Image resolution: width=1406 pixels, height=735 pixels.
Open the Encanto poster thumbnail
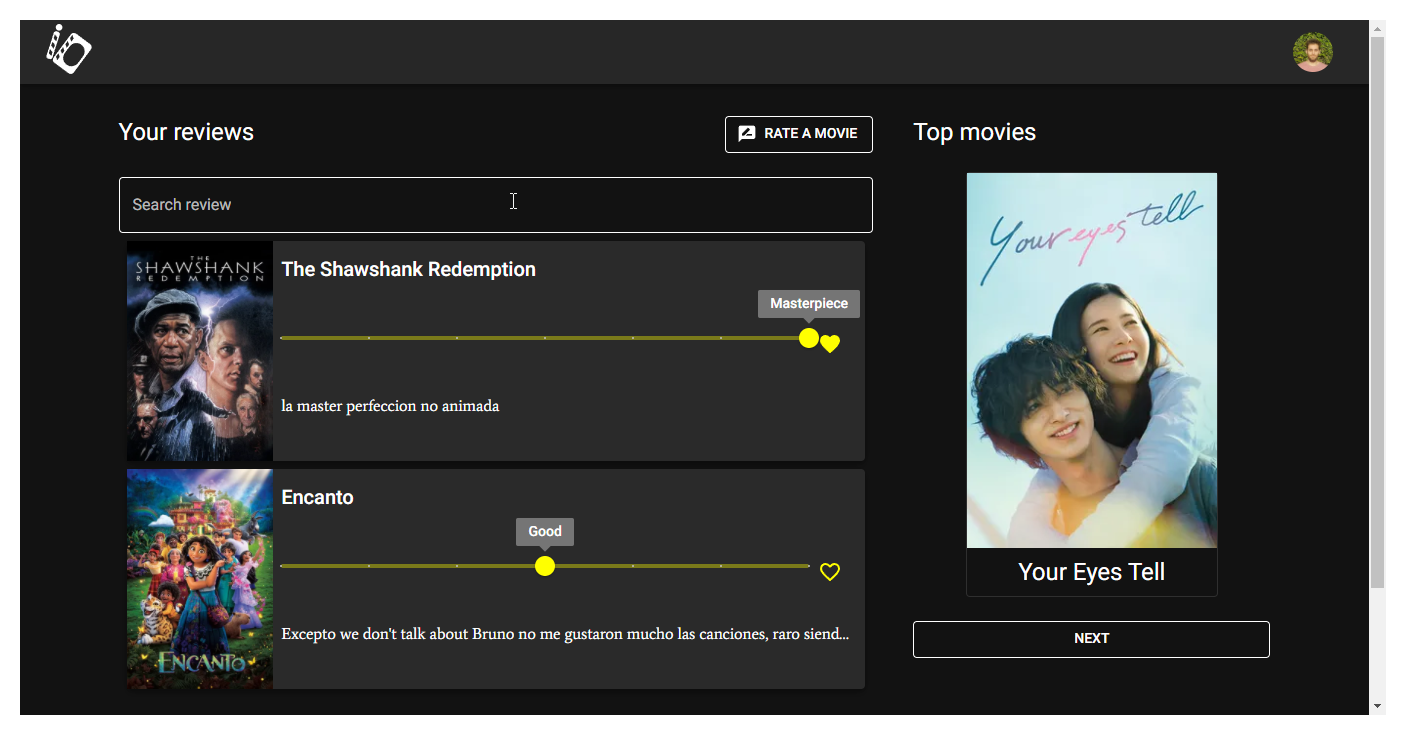click(200, 579)
